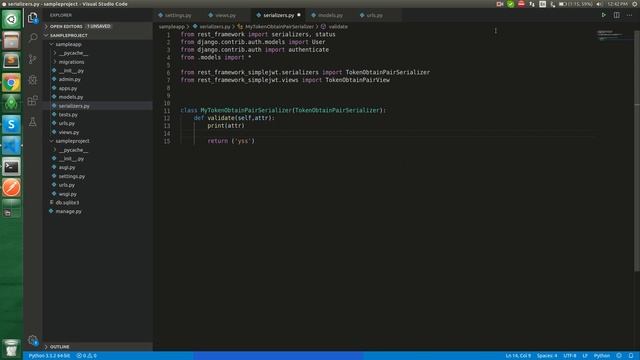The image size is (640, 360).
Task: Open the Explorer view icon
Action: [x=33, y=18]
